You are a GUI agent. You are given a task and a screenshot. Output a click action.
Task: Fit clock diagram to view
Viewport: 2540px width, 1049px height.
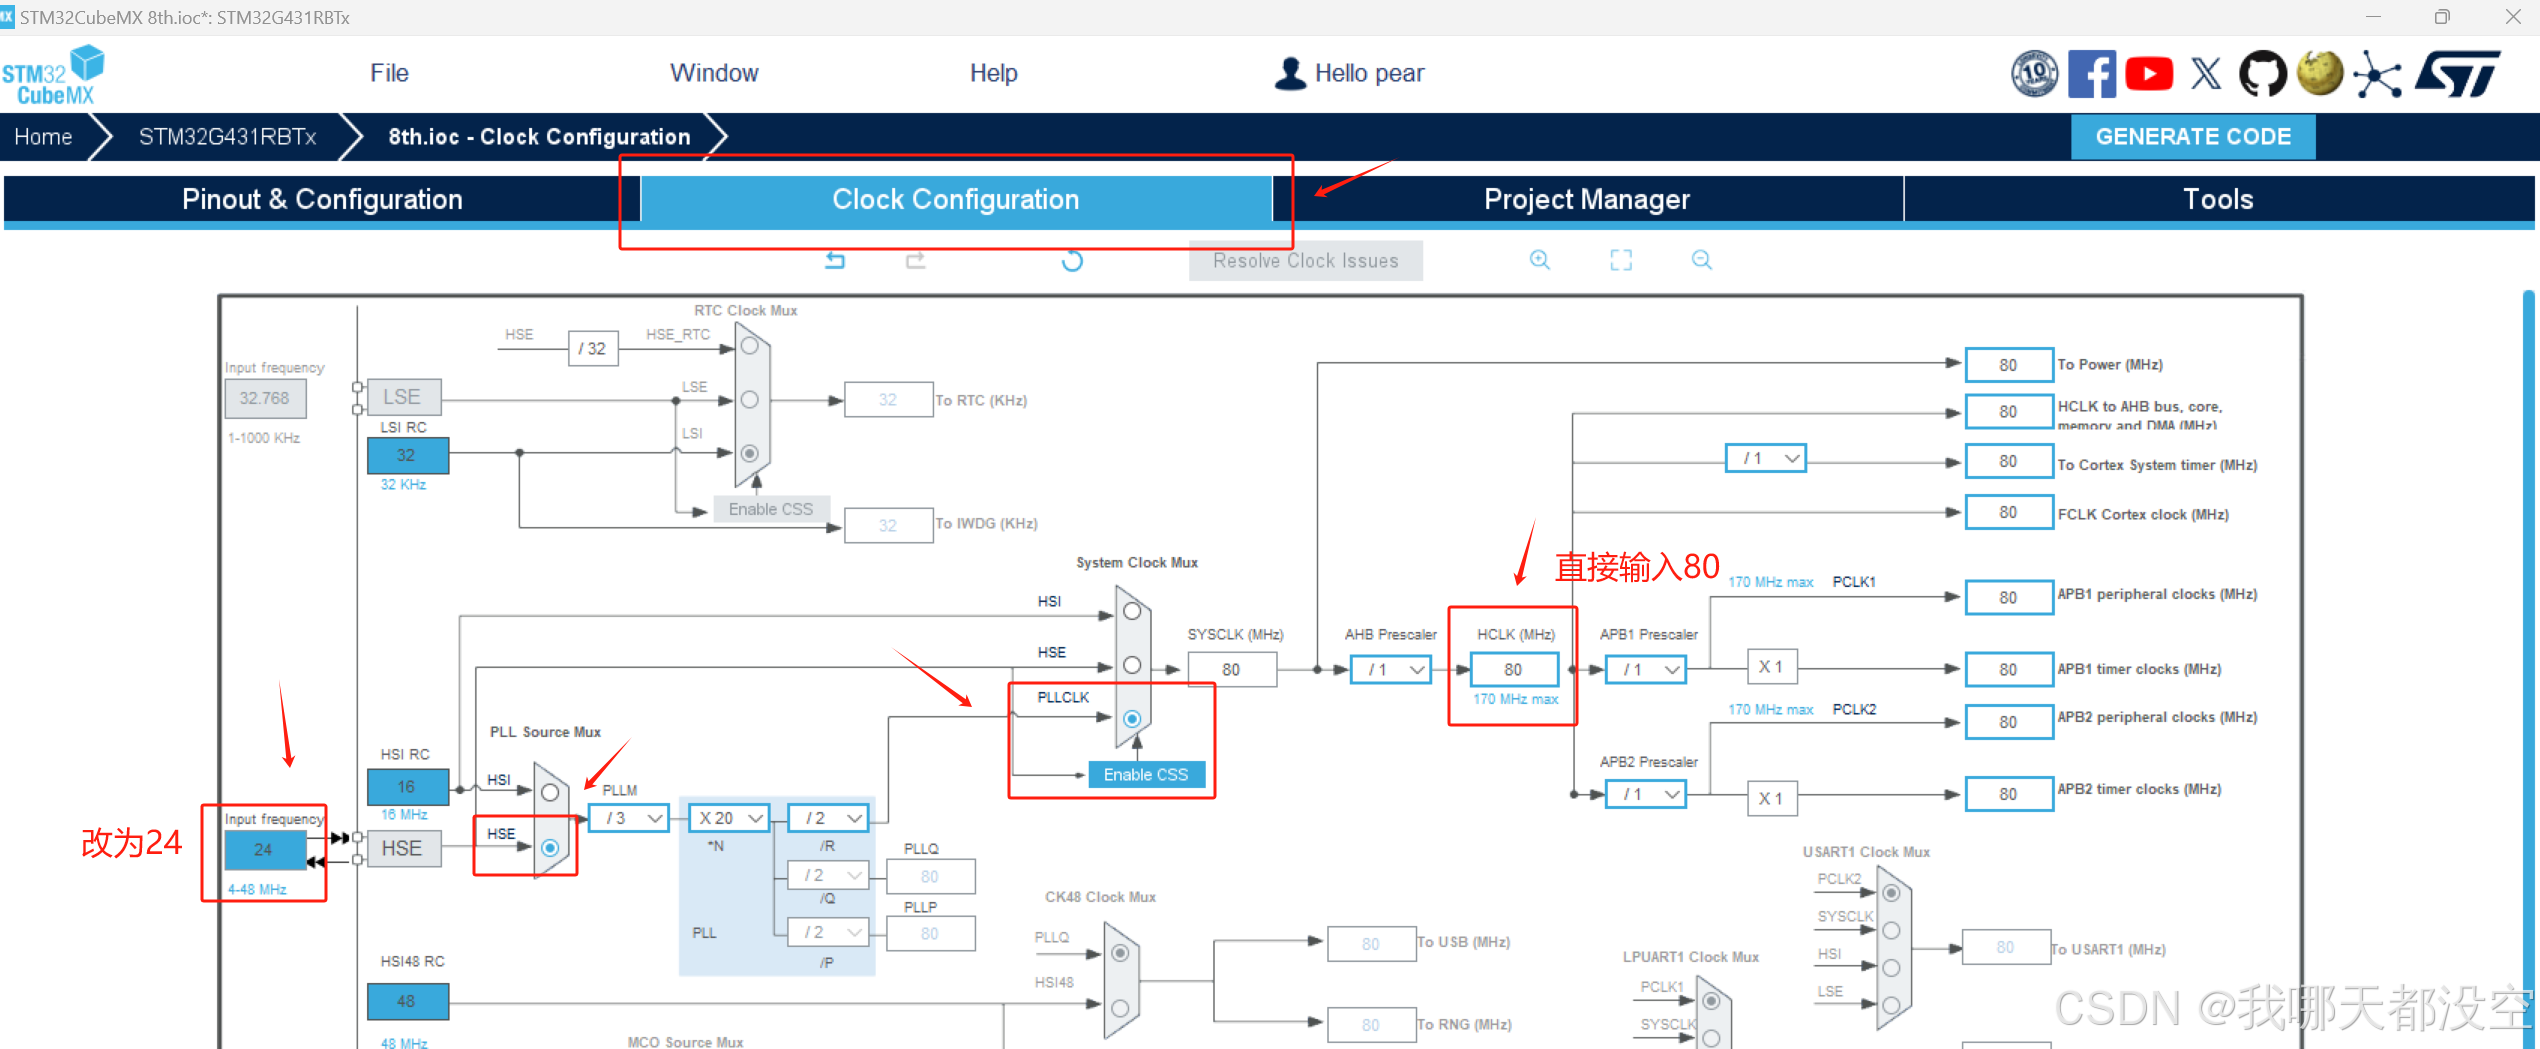[x=1621, y=260]
